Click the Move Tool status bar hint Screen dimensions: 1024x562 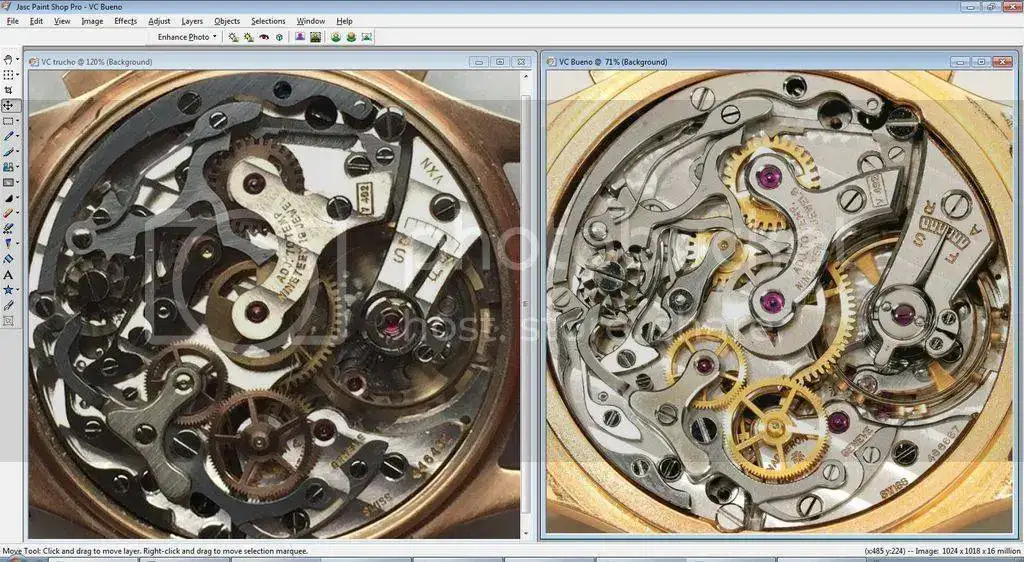click(x=155, y=552)
